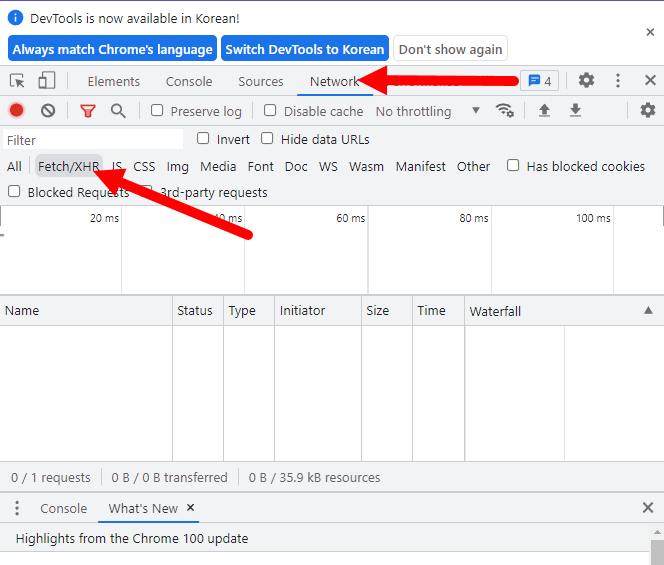Select the inspect element picker icon
The height and width of the screenshot is (565, 664).
[17, 80]
